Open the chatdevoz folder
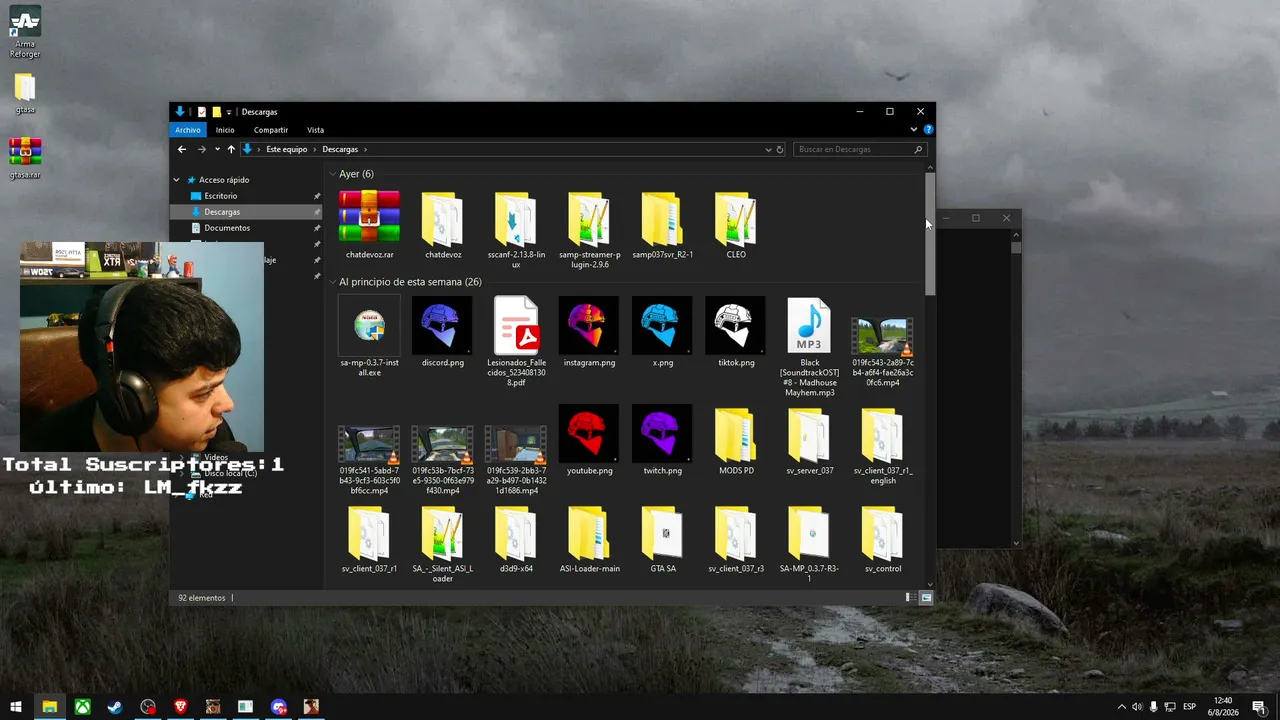Screen dimensions: 1280x720 pos(442,224)
